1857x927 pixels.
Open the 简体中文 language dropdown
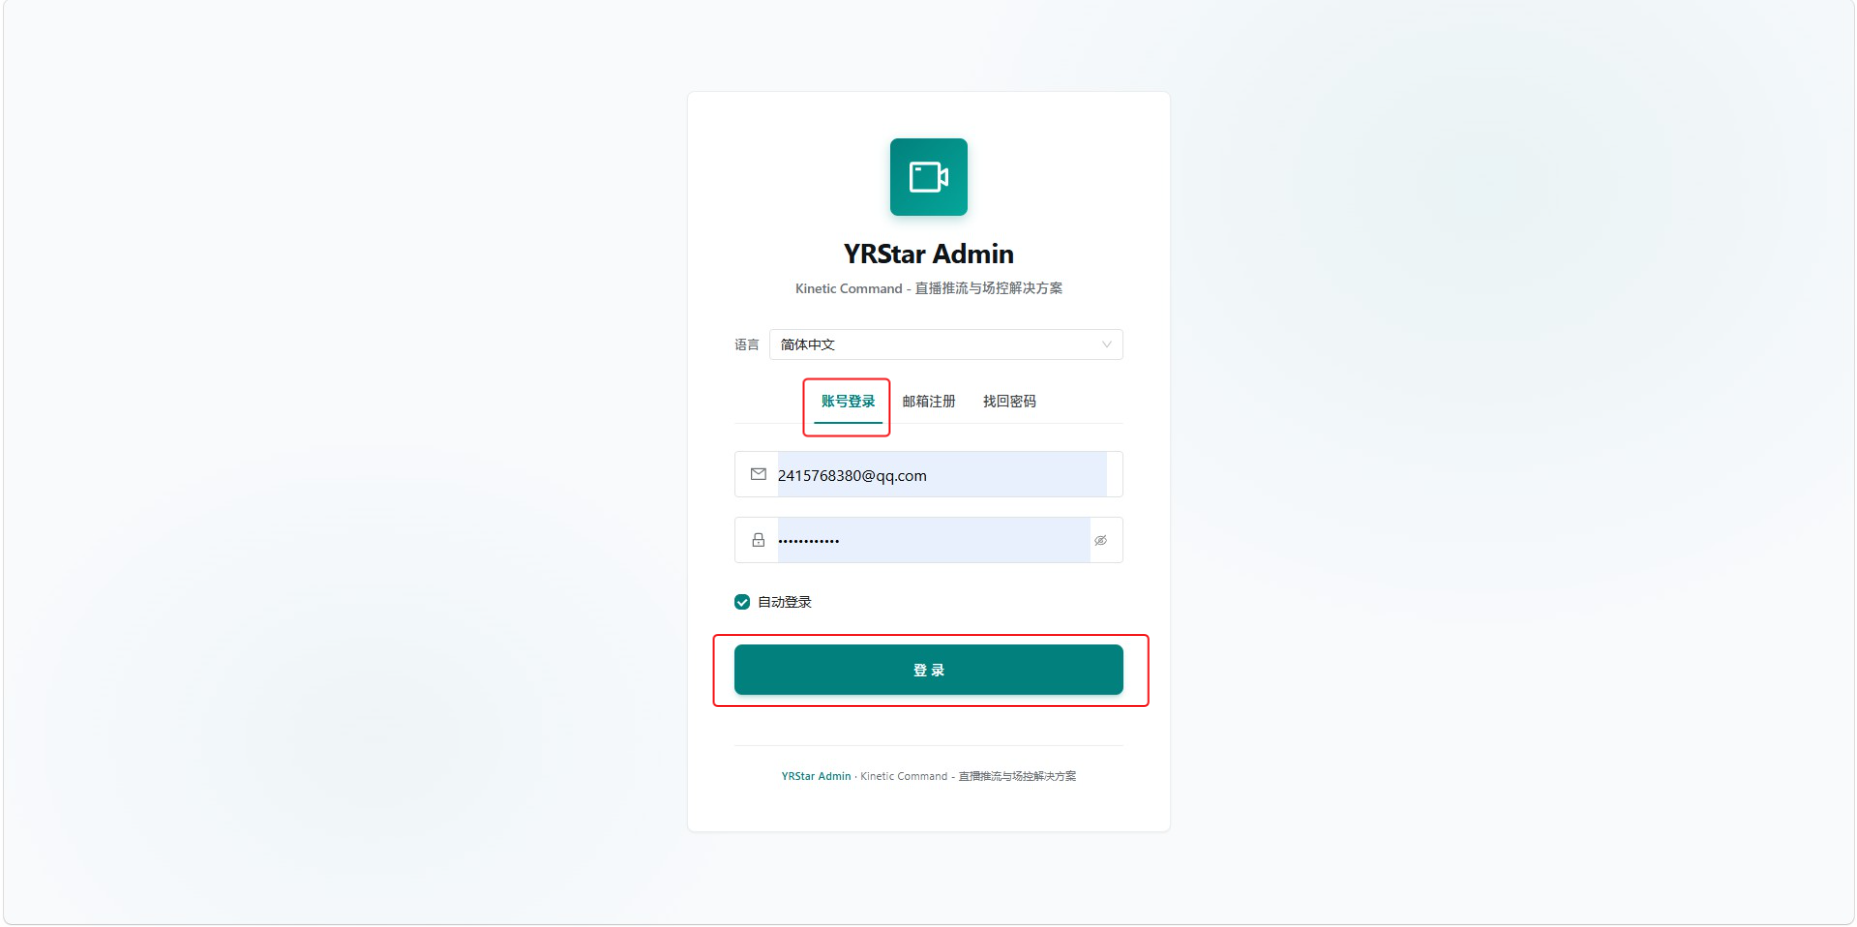(x=946, y=344)
